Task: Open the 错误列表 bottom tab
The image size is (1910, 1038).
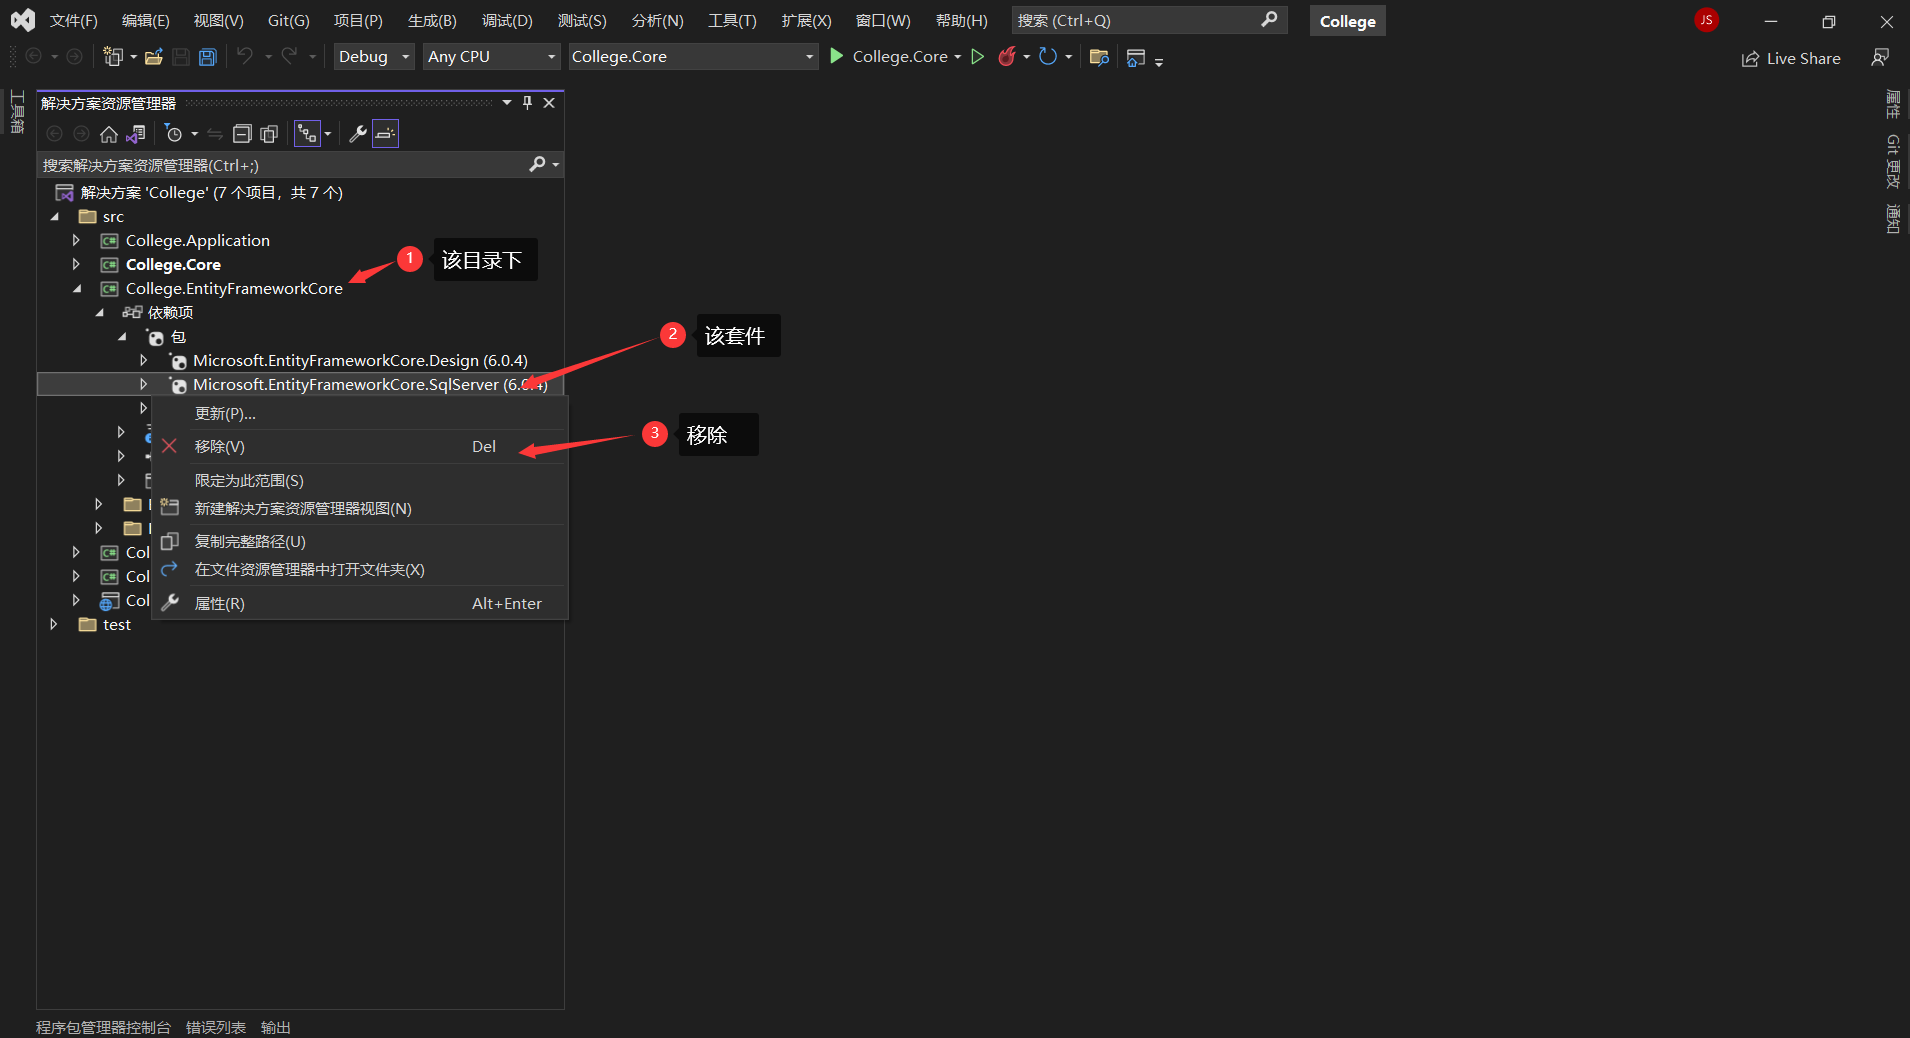Action: point(216,1027)
